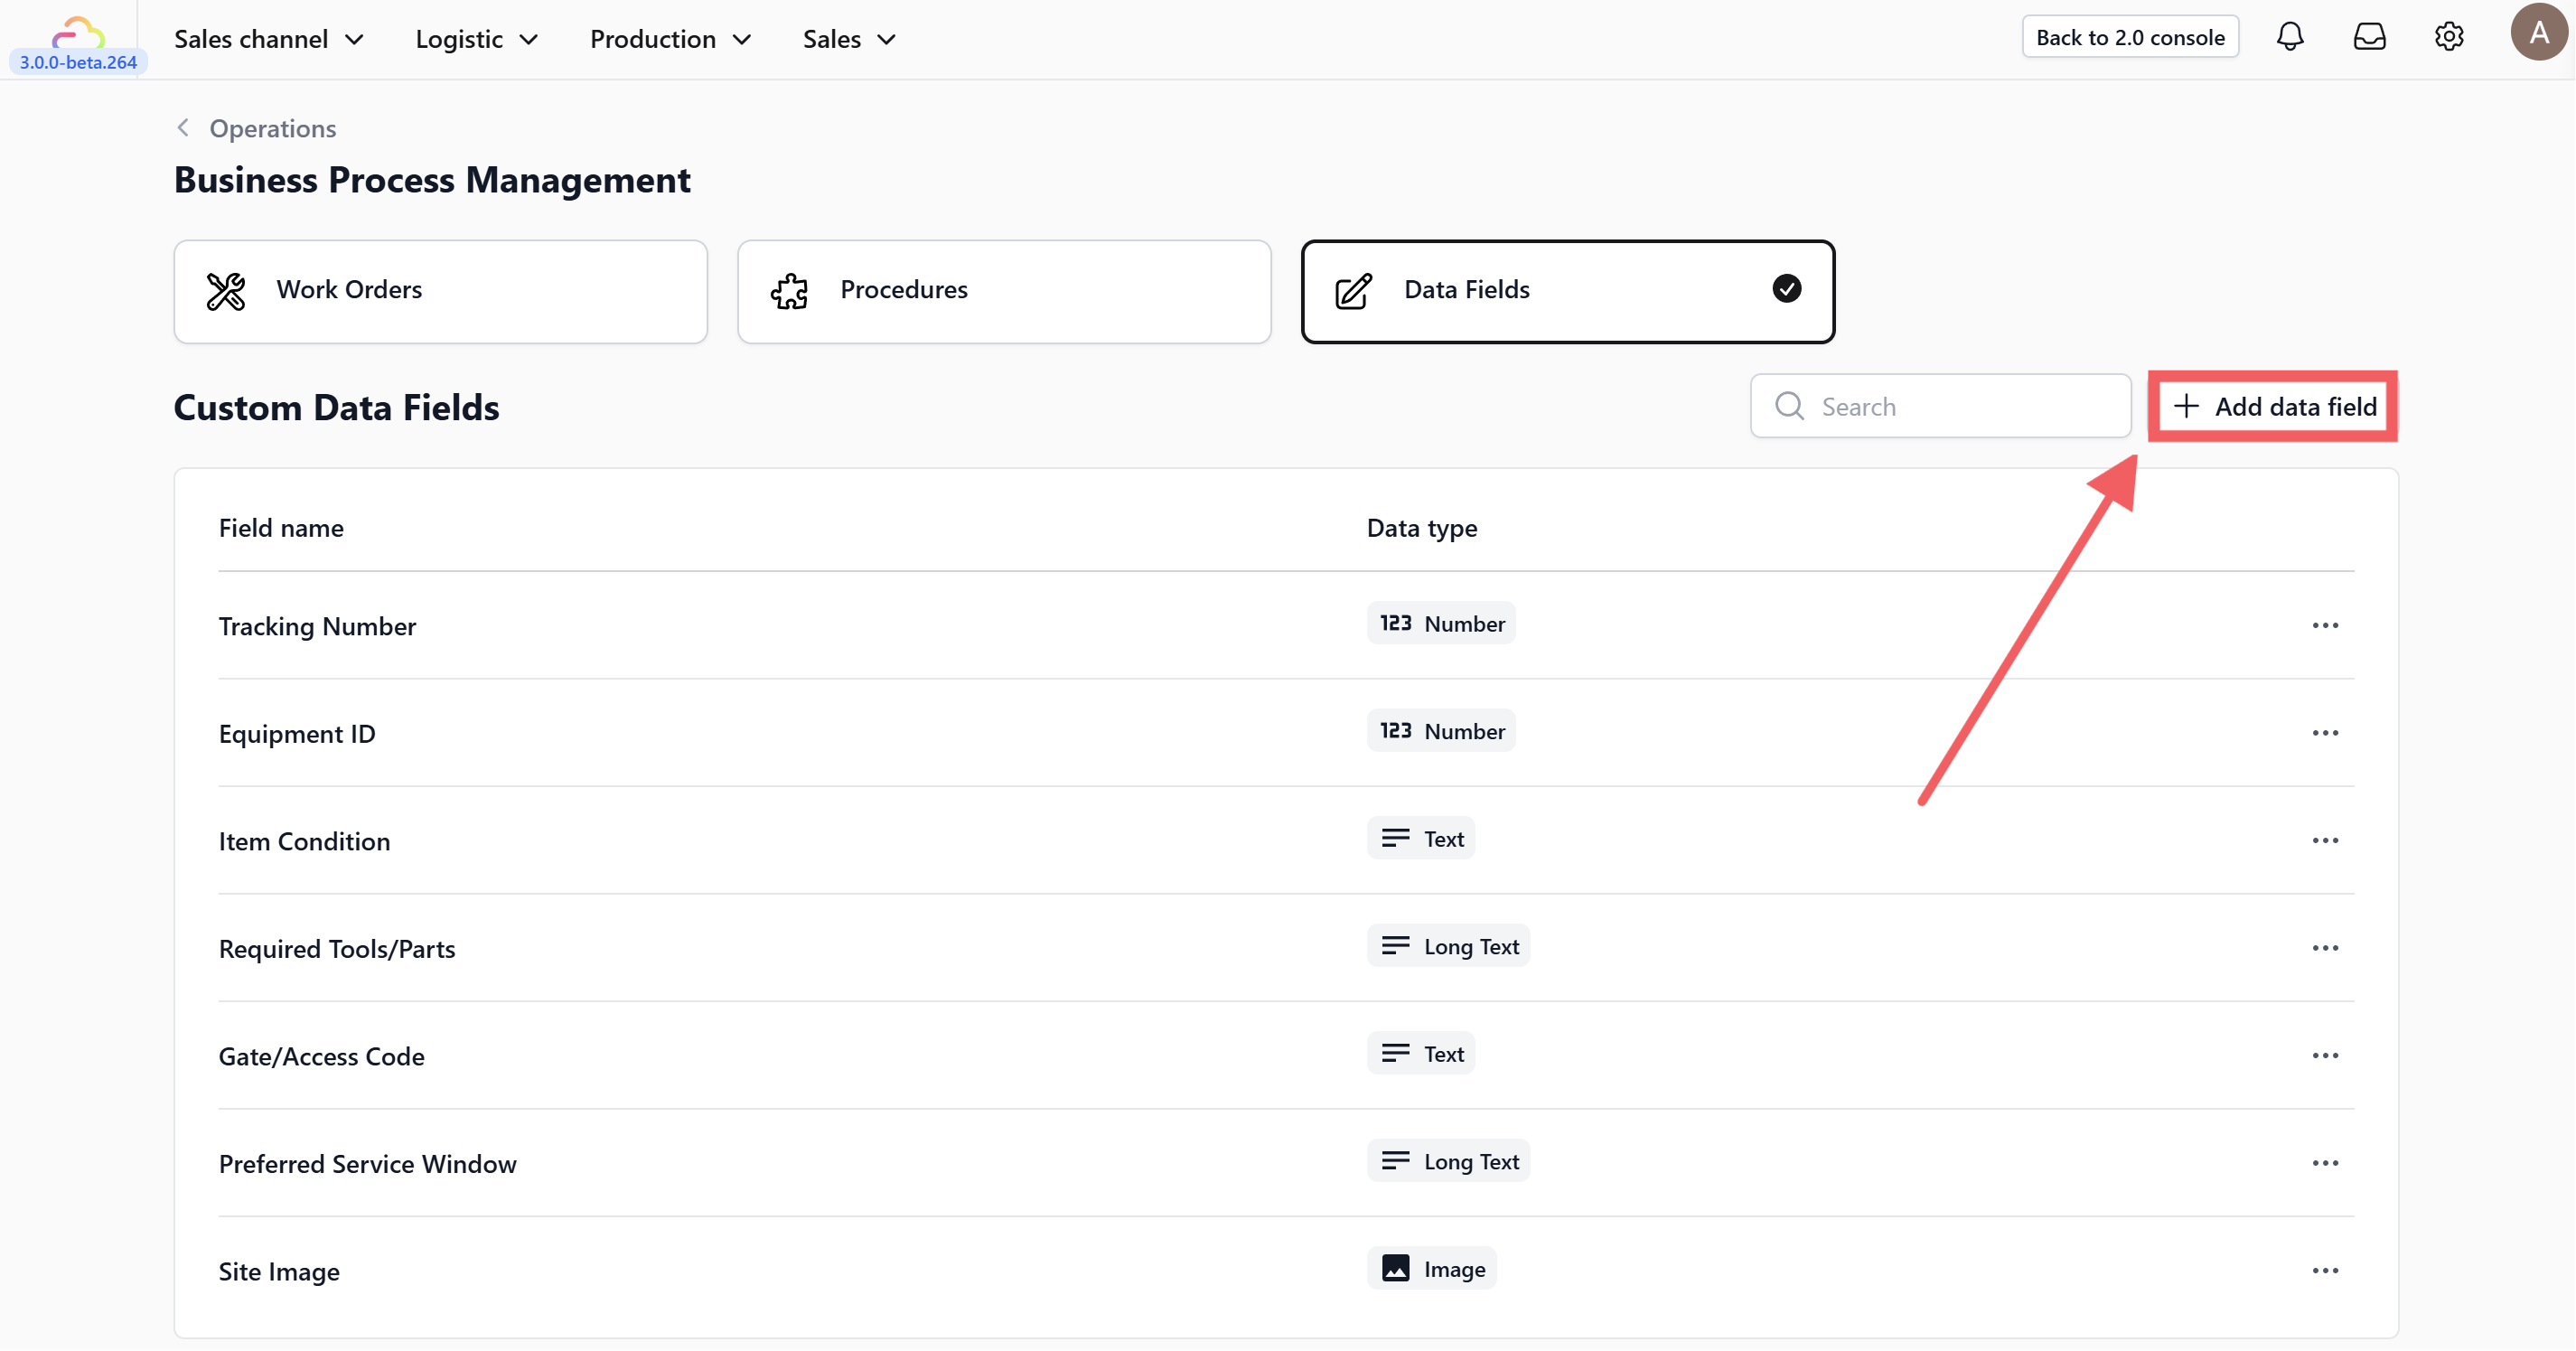The width and height of the screenshot is (2576, 1351).
Task: Open the inbox tray icon
Action: [x=2369, y=37]
